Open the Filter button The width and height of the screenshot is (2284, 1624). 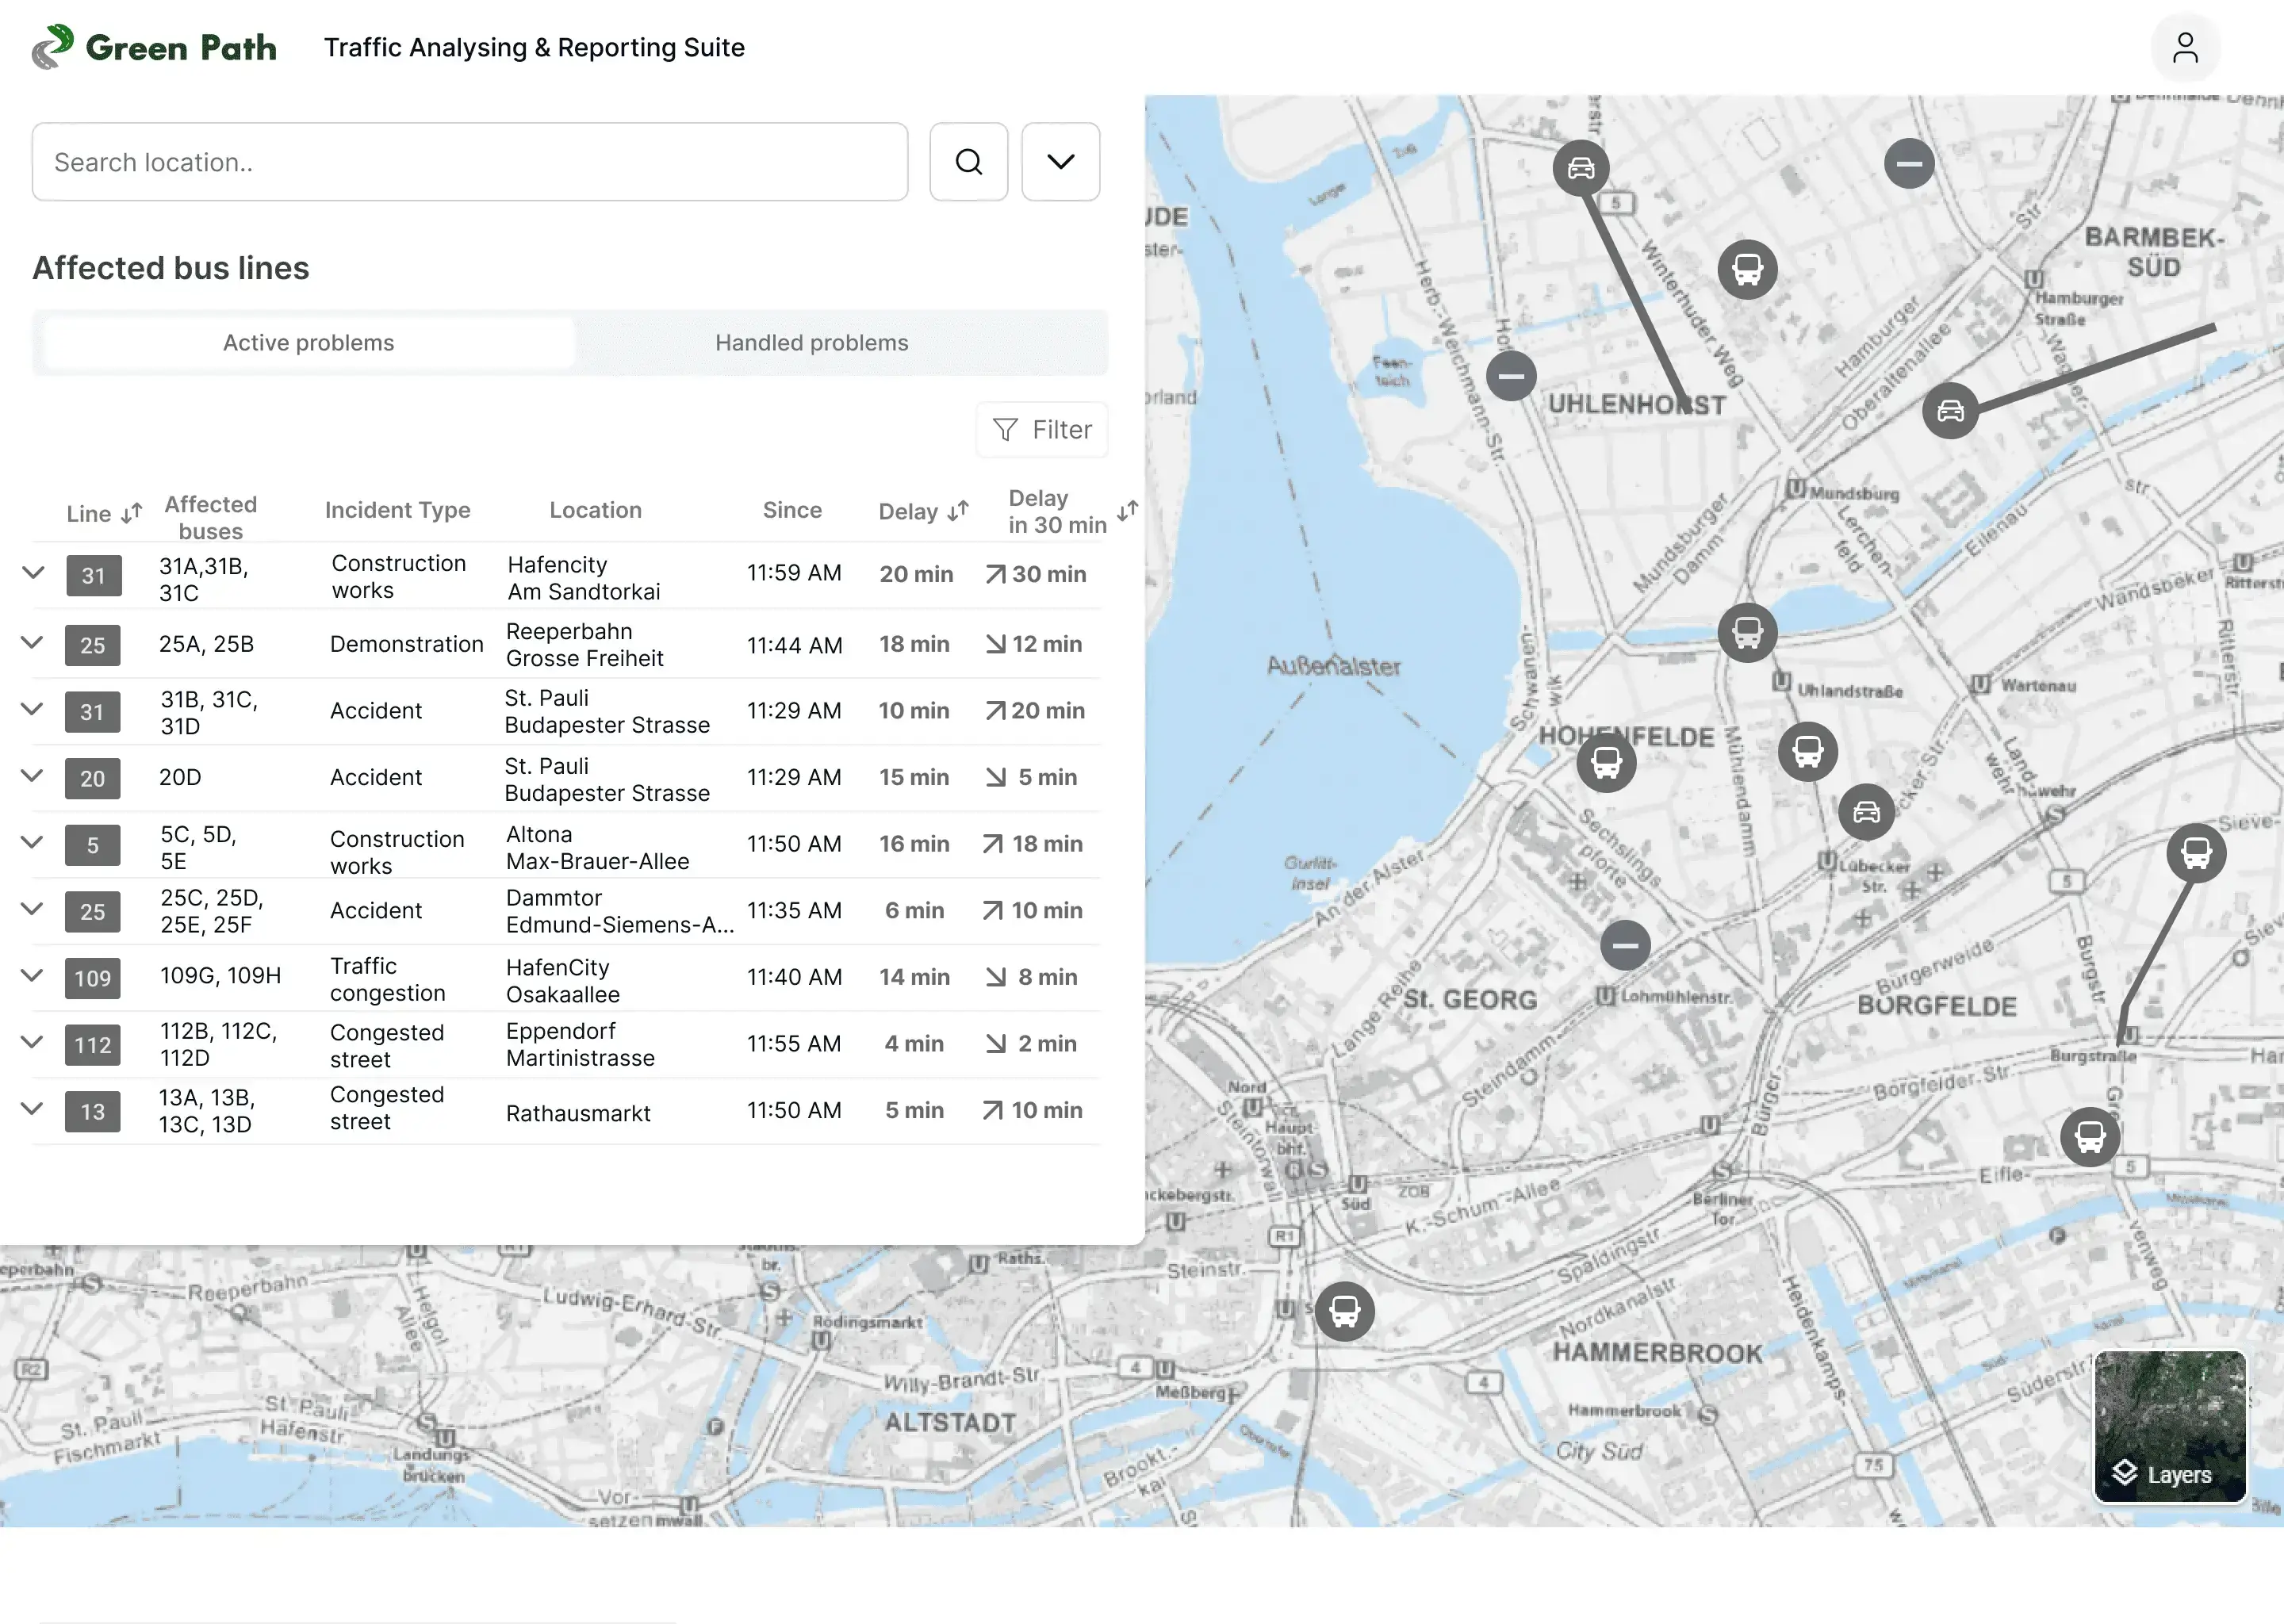1041,430
